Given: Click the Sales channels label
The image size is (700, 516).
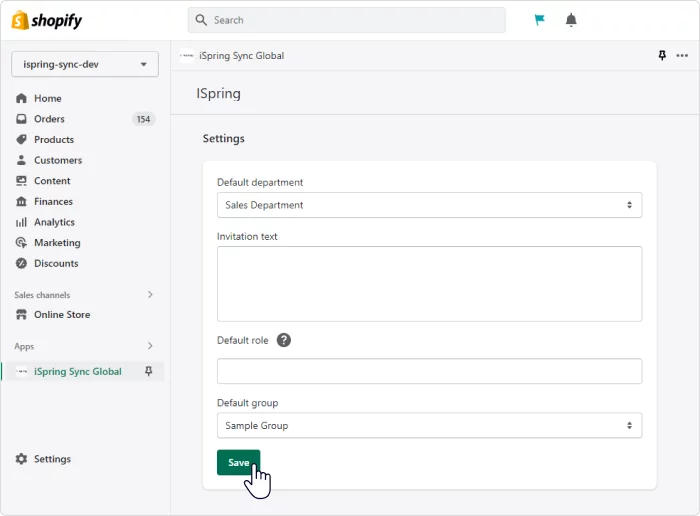Looking at the screenshot, I should pos(42,295).
